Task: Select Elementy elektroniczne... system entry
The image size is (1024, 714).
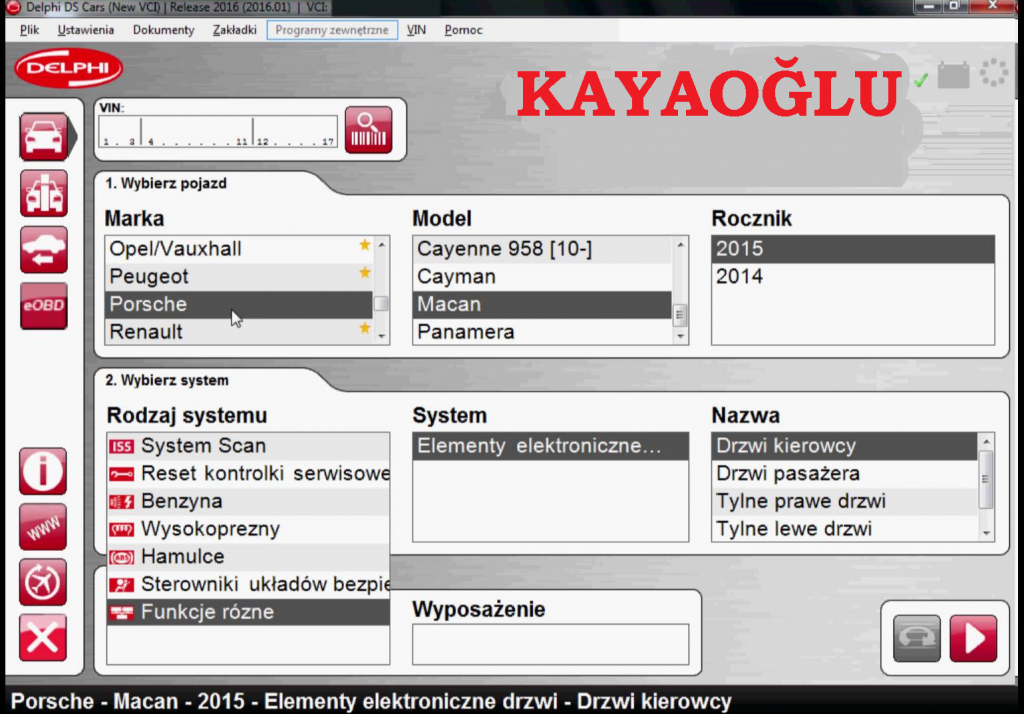Action: (551, 446)
